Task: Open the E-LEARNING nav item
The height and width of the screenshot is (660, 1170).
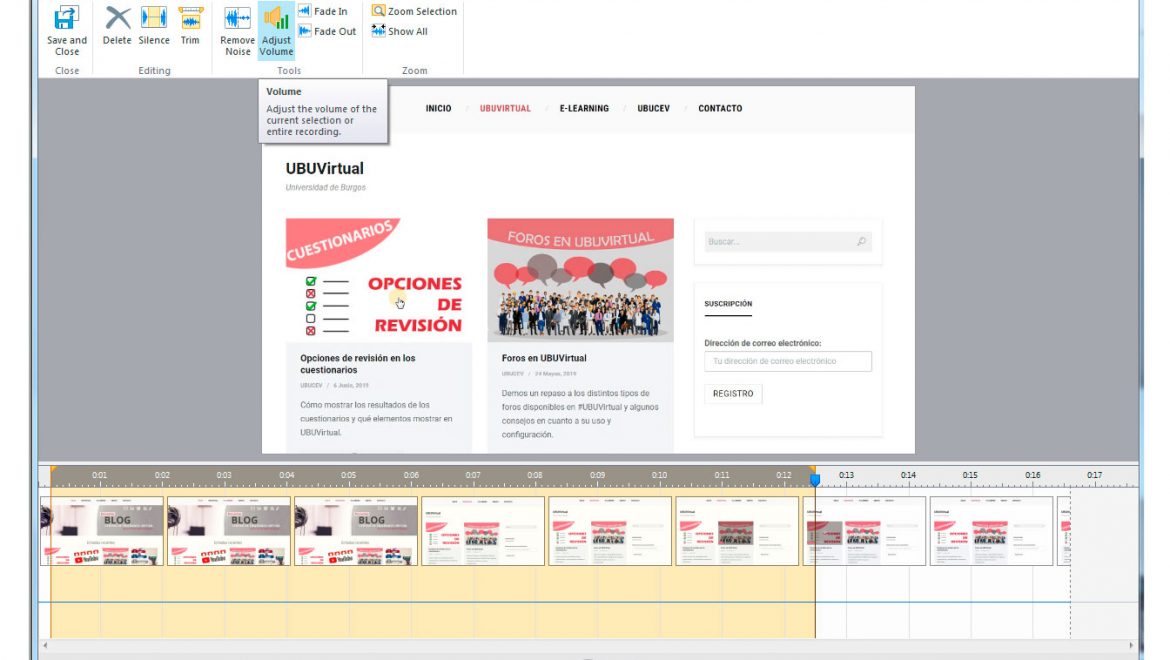Action: click(584, 108)
